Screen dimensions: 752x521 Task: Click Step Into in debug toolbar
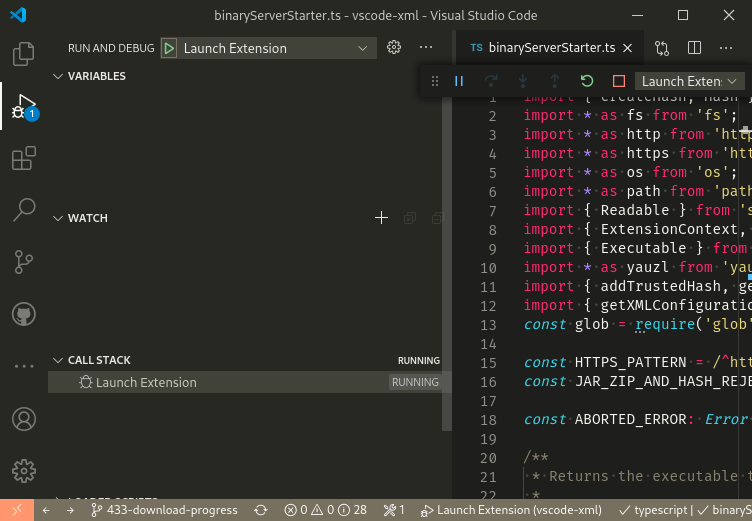coord(523,81)
